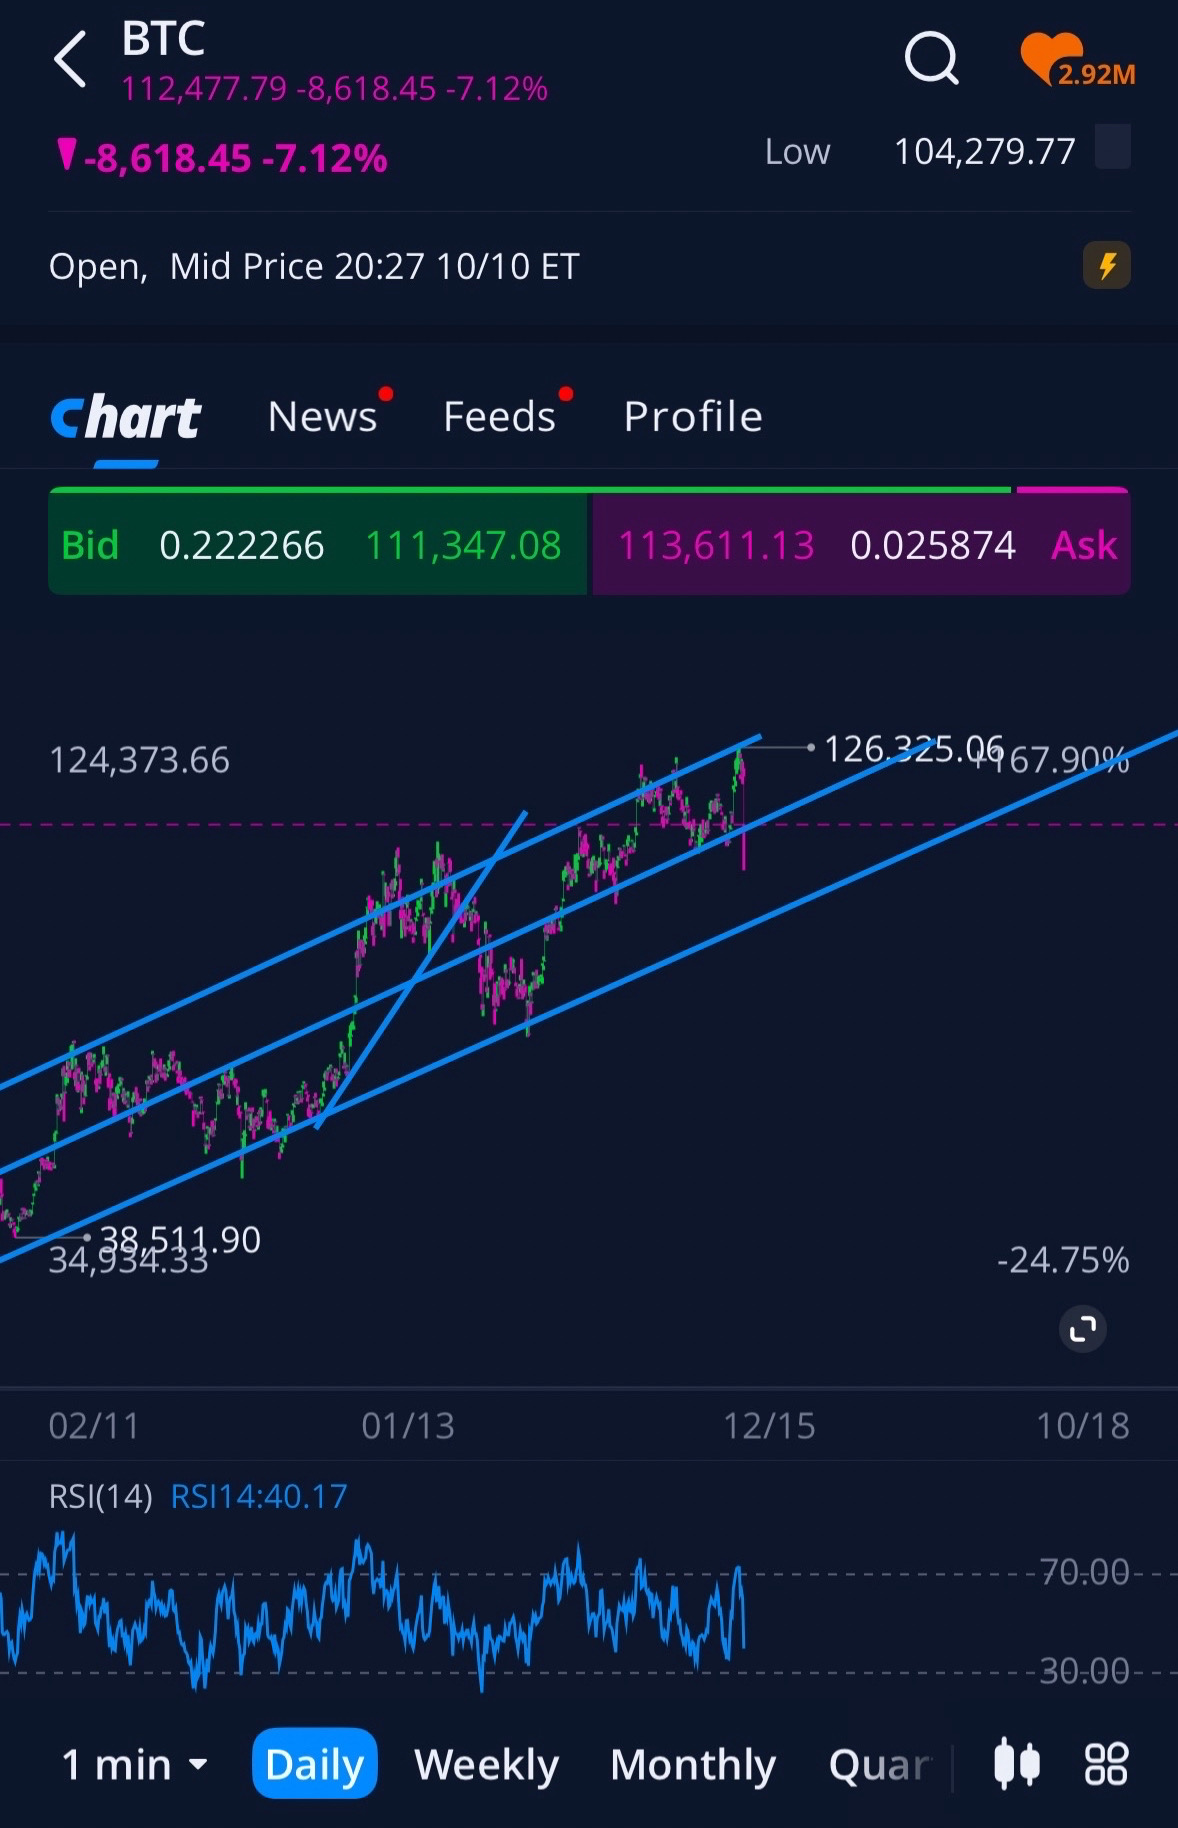Screen dimensions: 1178x1828
Task: Open the indicators grid icon
Action: click(x=1106, y=1763)
